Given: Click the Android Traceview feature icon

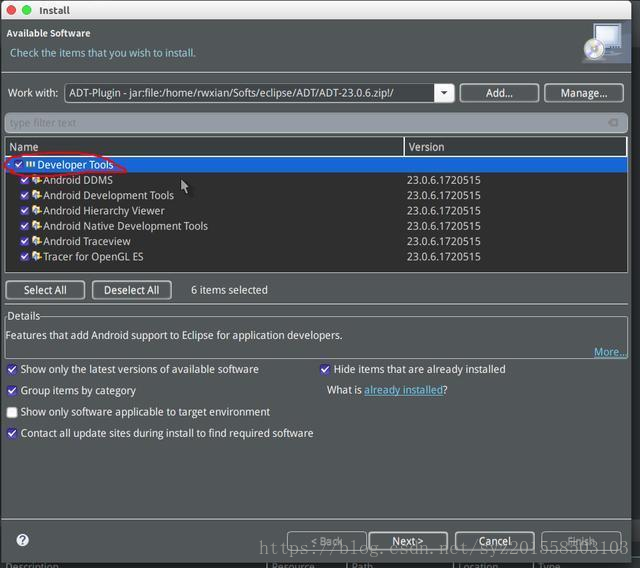Looking at the screenshot, I should click(x=37, y=241).
